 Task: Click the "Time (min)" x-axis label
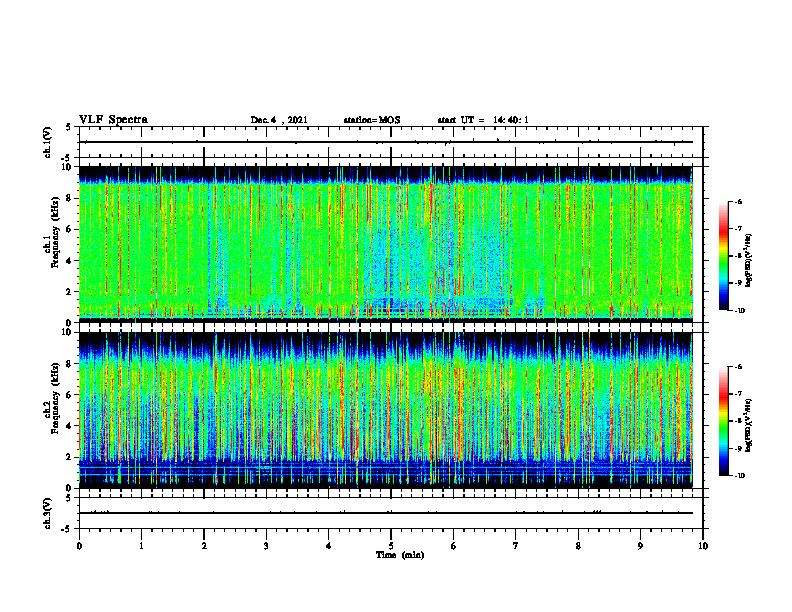[400, 555]
